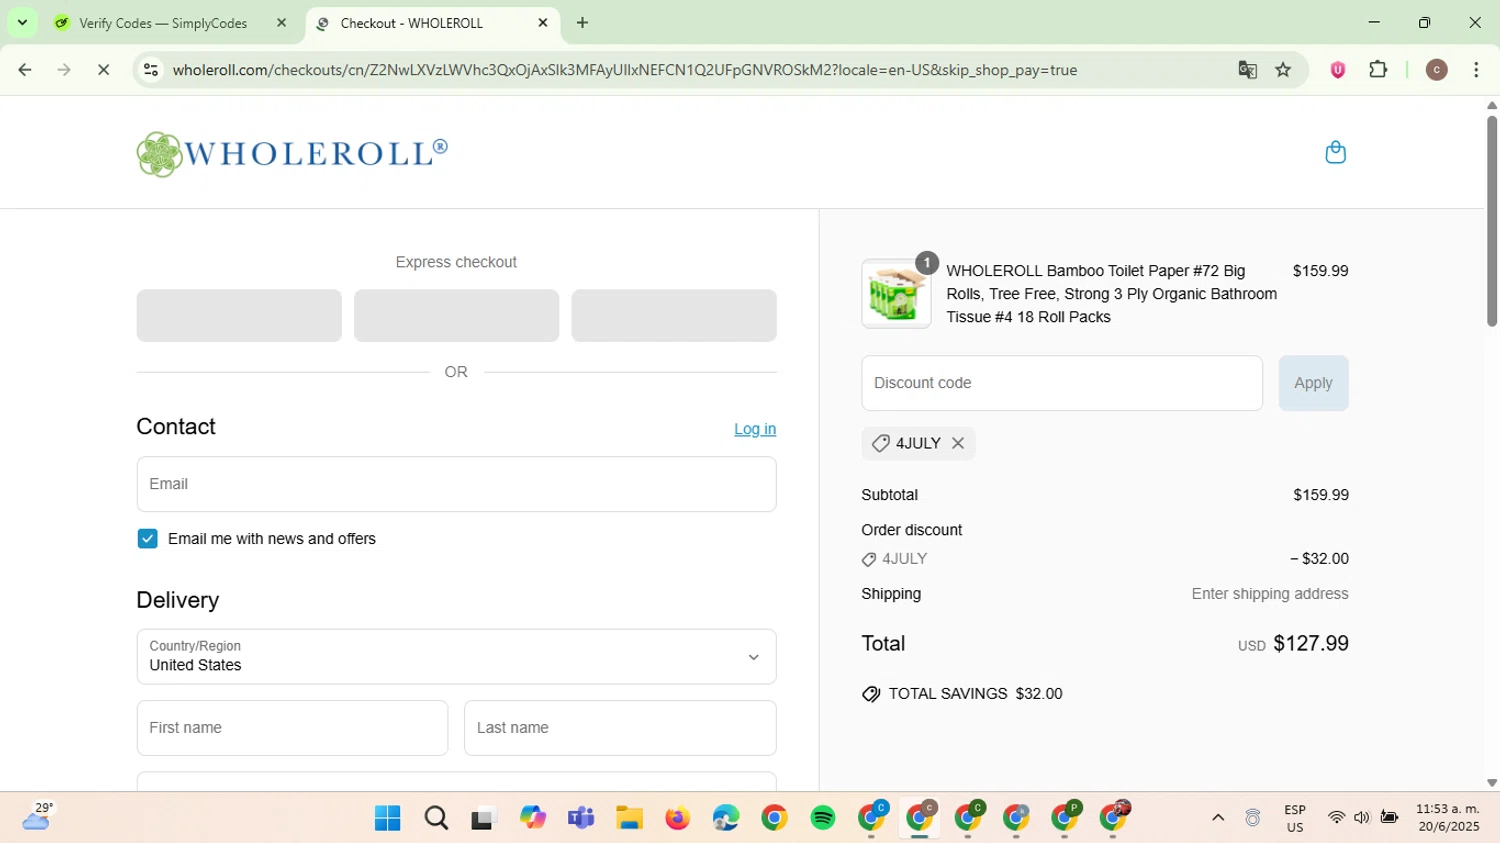This screenshot has width=1500, height=843.
Task: Launch Firefox from taskbar
Action: point(678,818)
